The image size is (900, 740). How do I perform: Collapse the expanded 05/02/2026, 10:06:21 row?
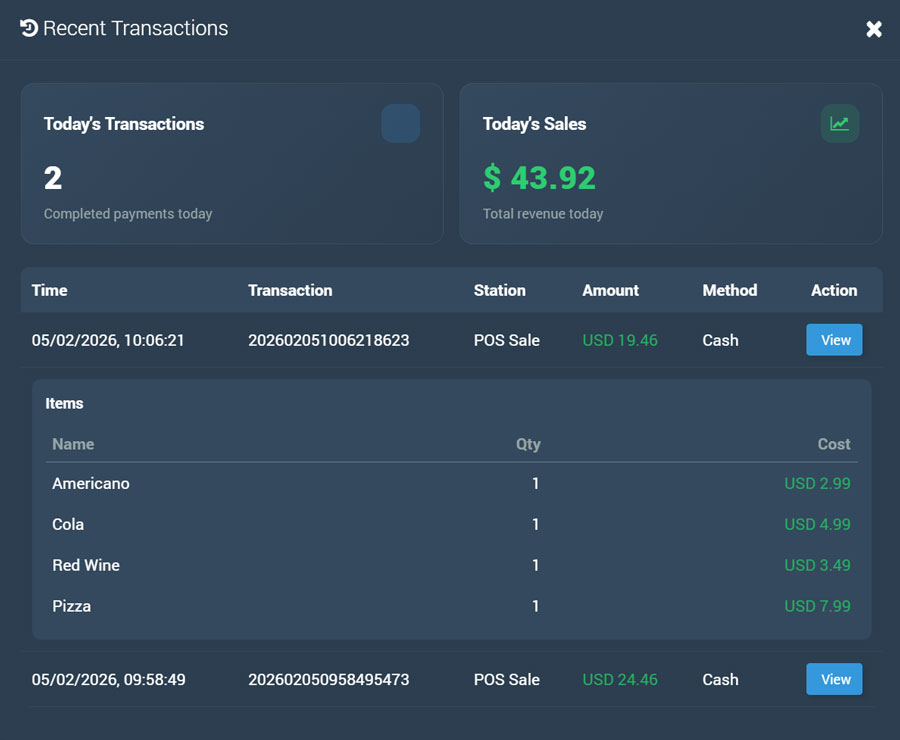coord(108,340)
